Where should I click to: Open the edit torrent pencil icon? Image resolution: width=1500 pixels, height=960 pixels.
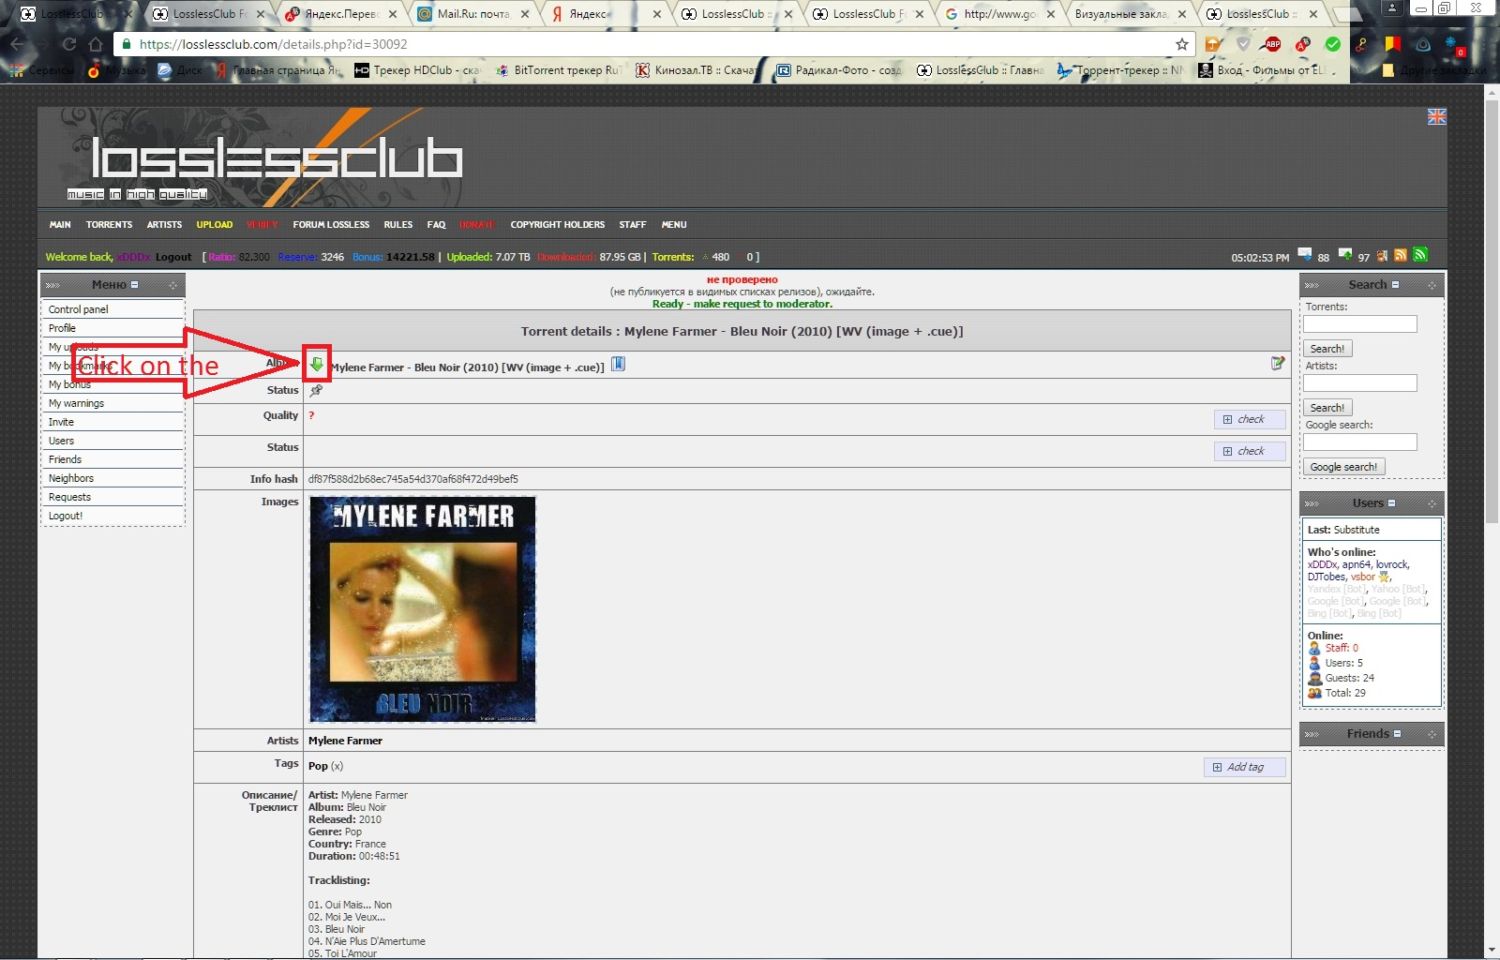click(x=1277, y=364)
